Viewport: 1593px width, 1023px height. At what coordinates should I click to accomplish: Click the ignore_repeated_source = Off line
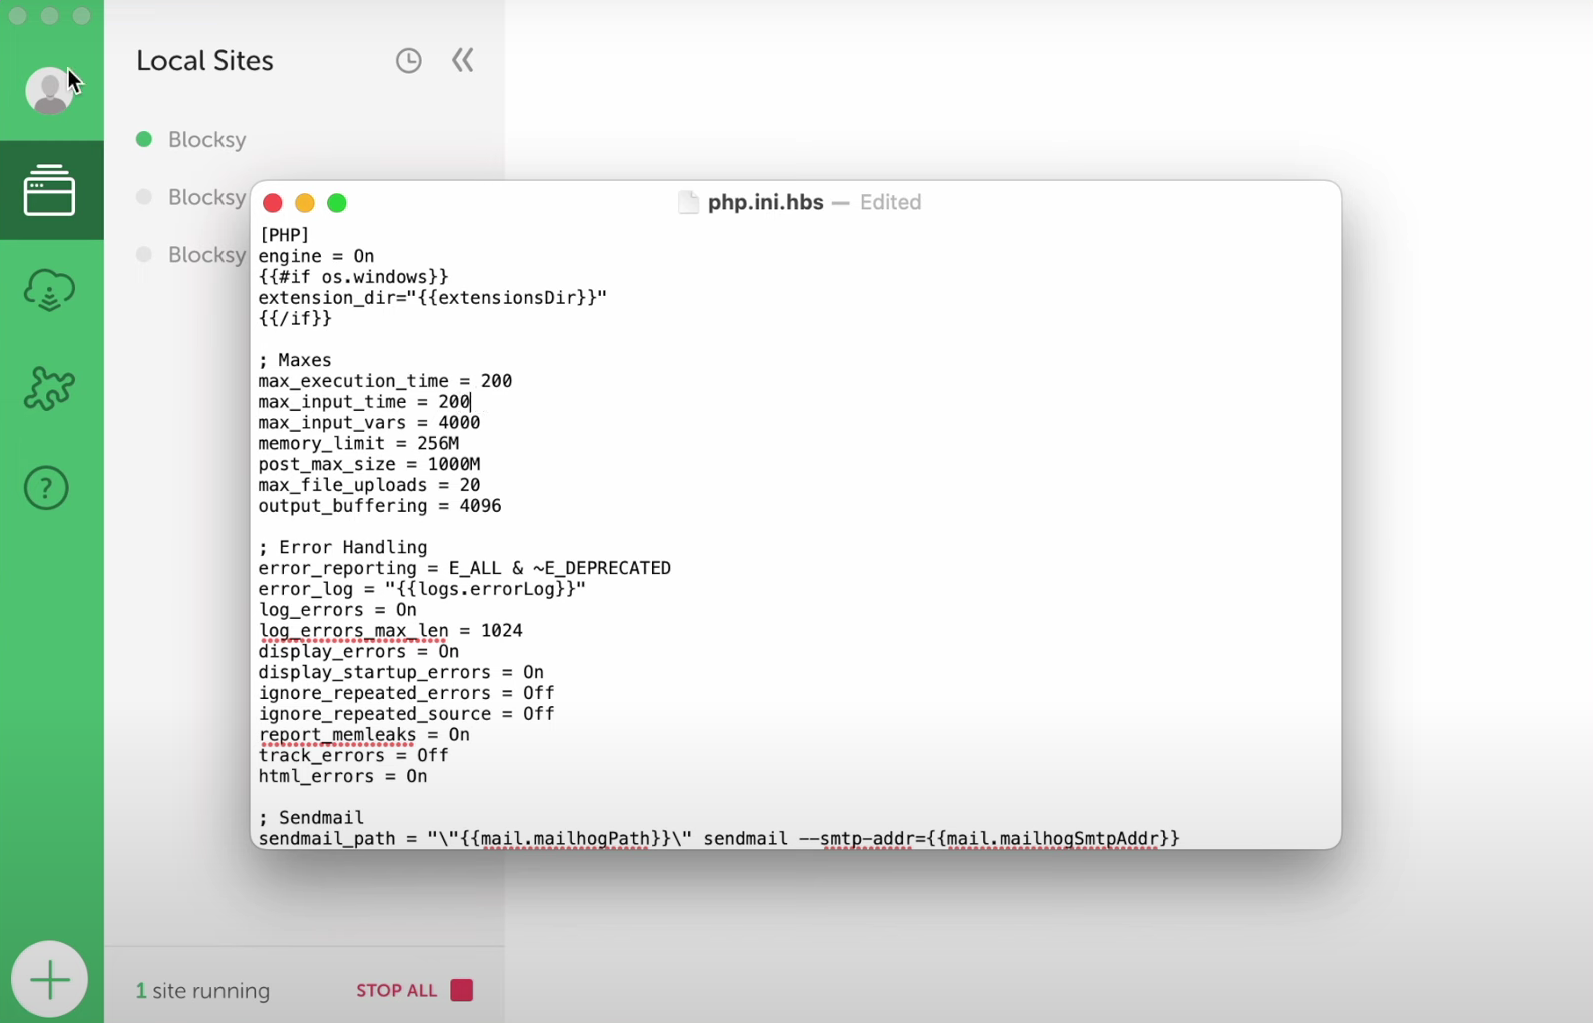pyautogui.click(x=407, y=714)
